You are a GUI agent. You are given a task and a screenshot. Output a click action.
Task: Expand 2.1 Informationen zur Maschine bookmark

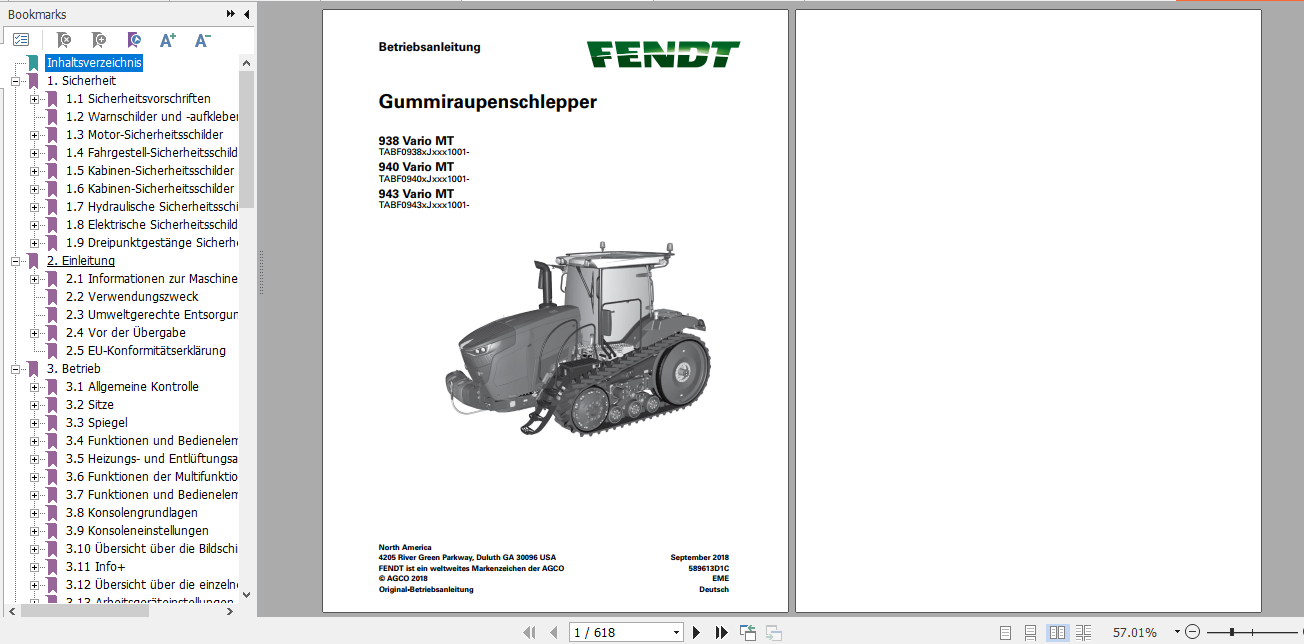[x=35, y=279]
